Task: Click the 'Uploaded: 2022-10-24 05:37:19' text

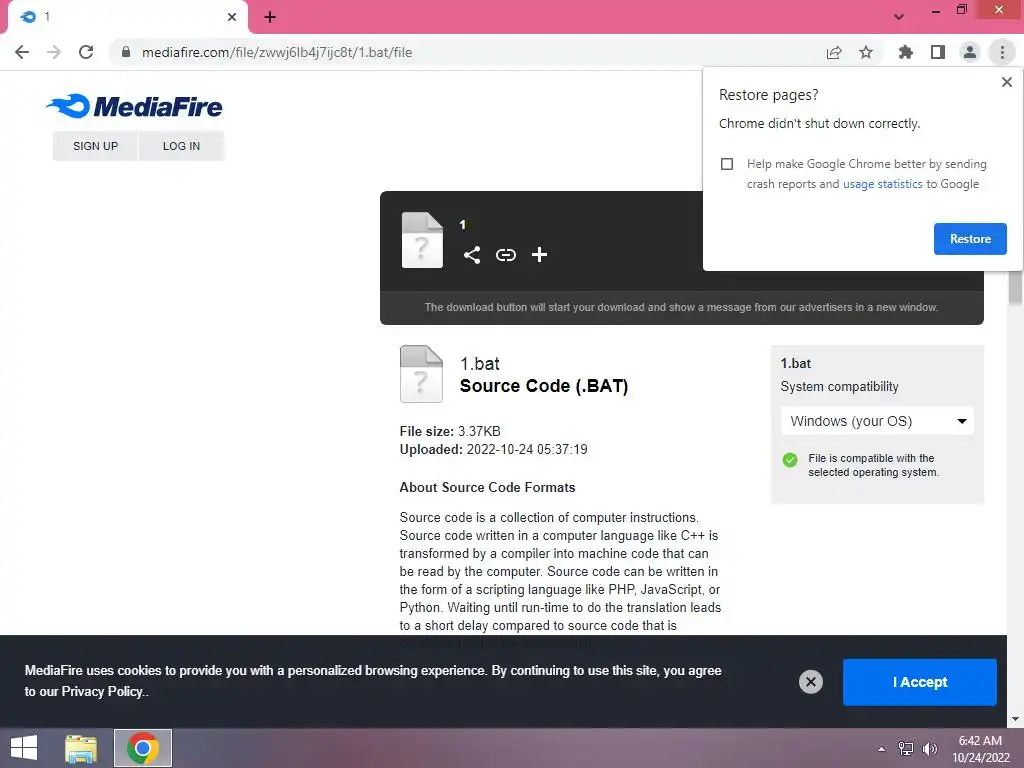Action: point(494,450)
